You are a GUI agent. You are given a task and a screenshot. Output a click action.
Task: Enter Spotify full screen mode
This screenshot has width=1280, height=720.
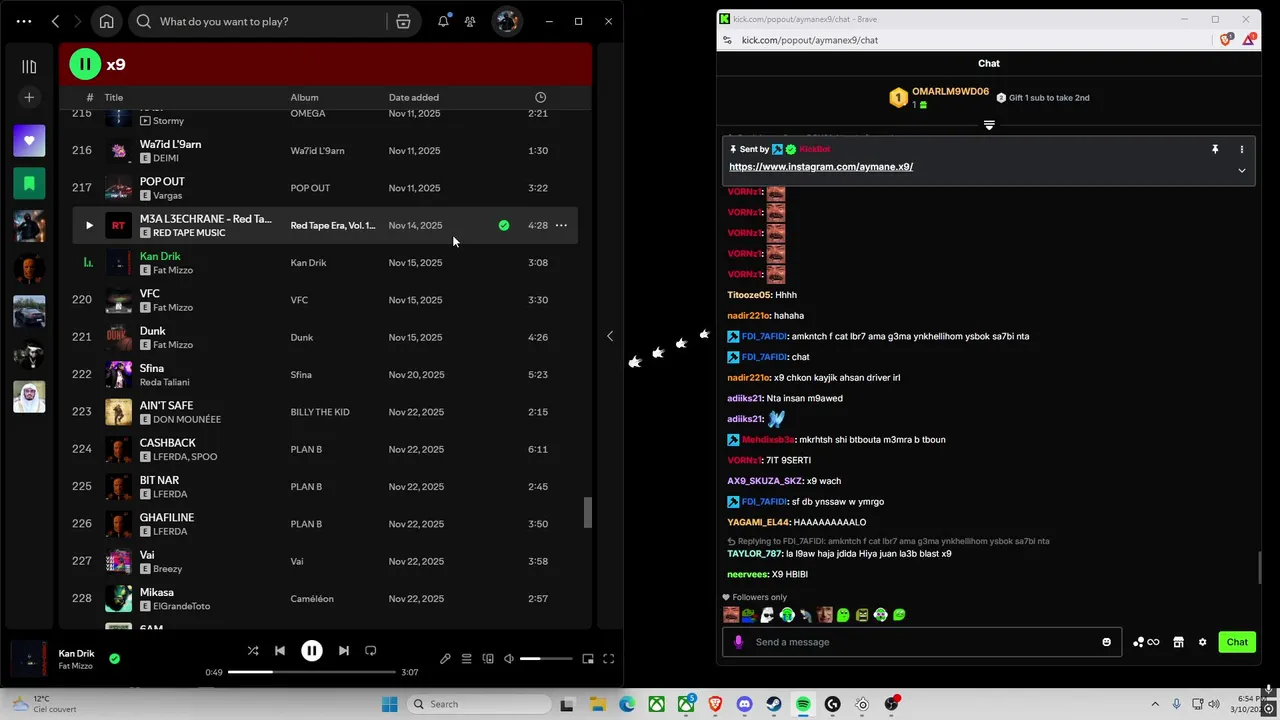click(x=608, y=659)
